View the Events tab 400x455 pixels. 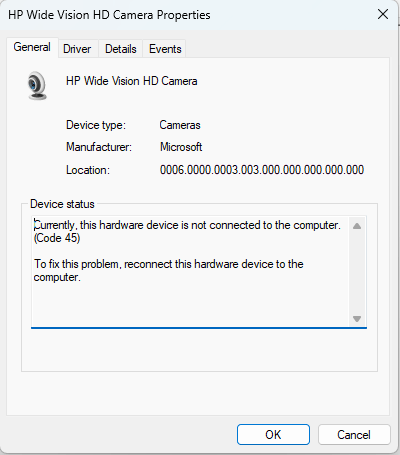165,49
